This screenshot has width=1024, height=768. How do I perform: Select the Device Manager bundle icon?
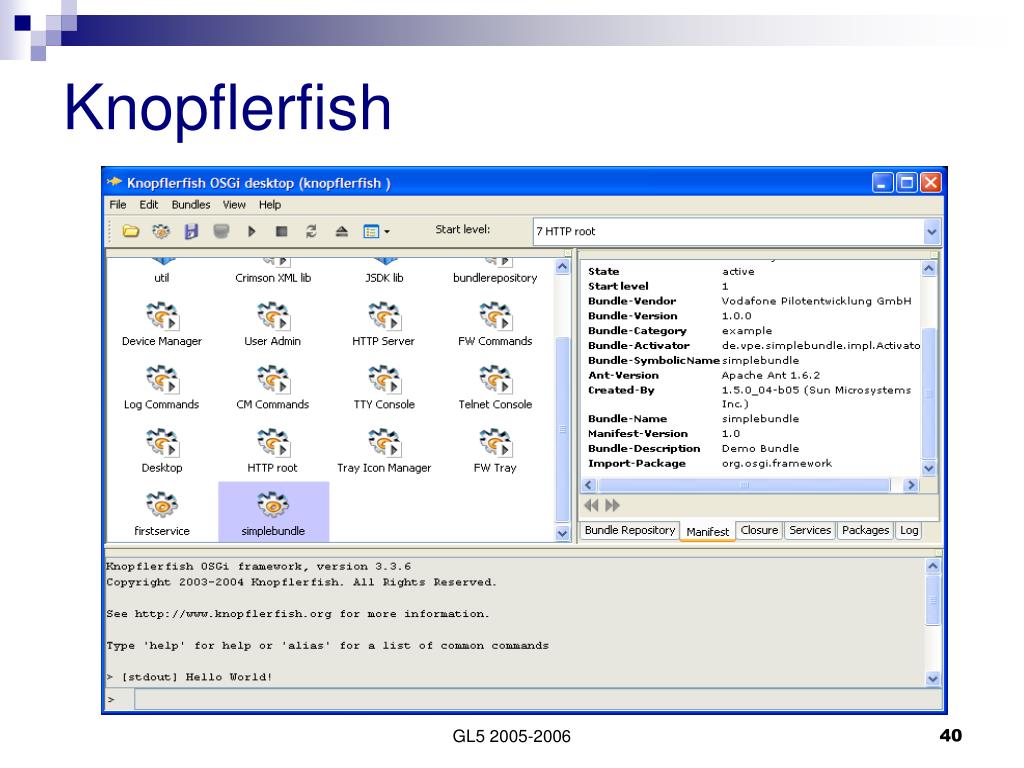pos(162,315)
